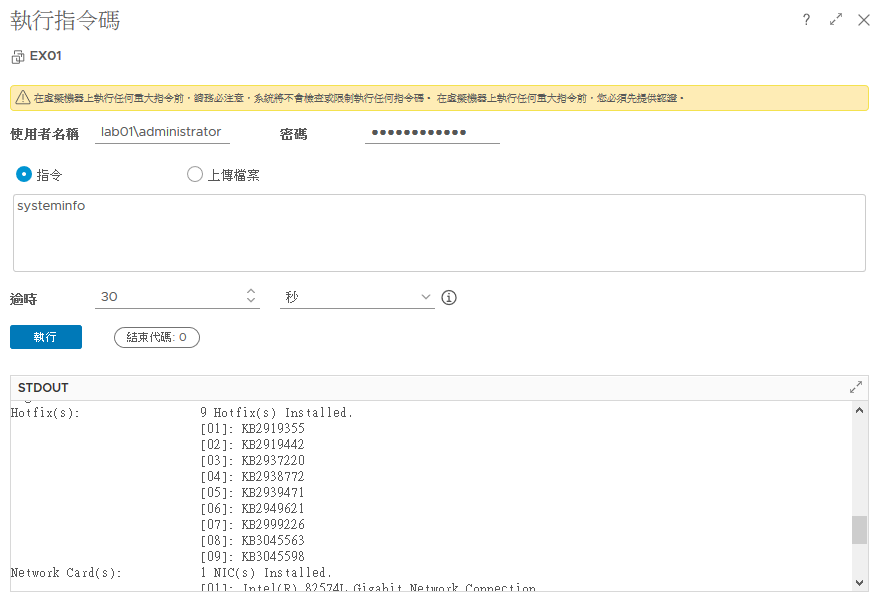Select the 指令 radio button
The height and width of the screenshot is (599, 879).
pyautogui.click(x=24, y=174)
